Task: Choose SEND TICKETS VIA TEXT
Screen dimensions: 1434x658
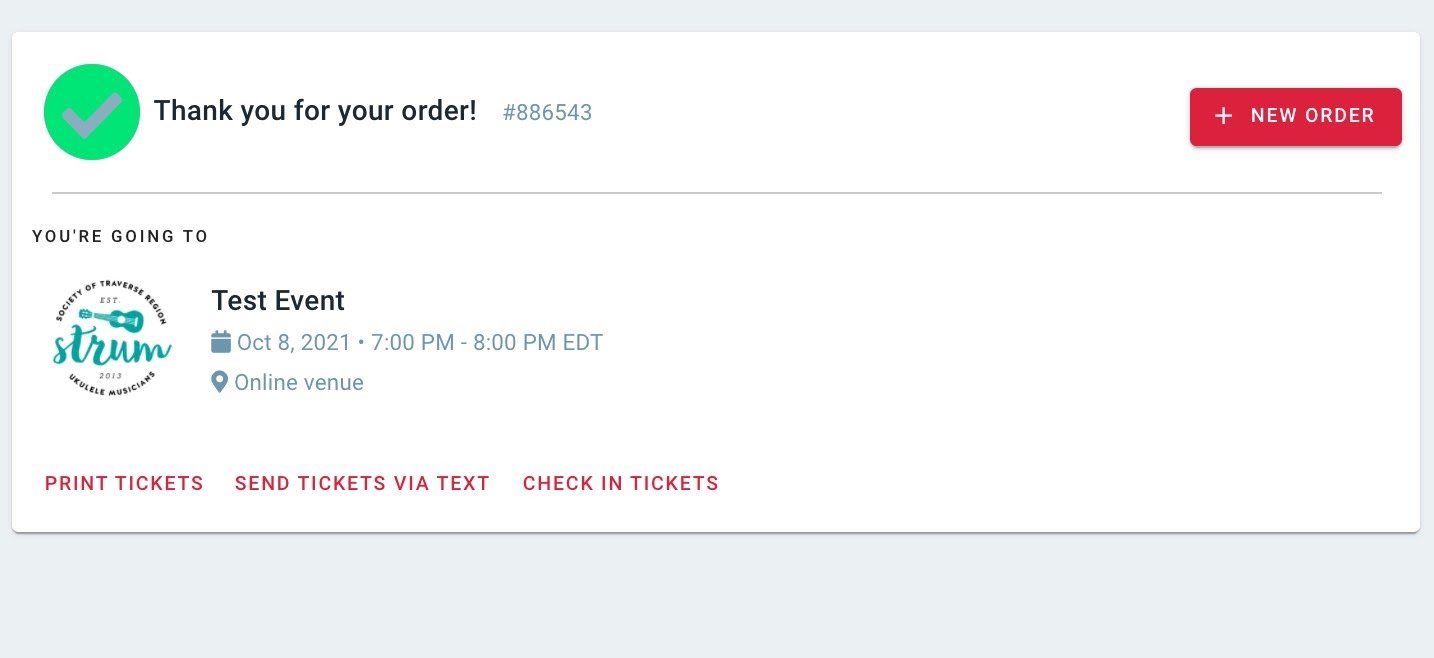Action: click(x=362, y=484)
